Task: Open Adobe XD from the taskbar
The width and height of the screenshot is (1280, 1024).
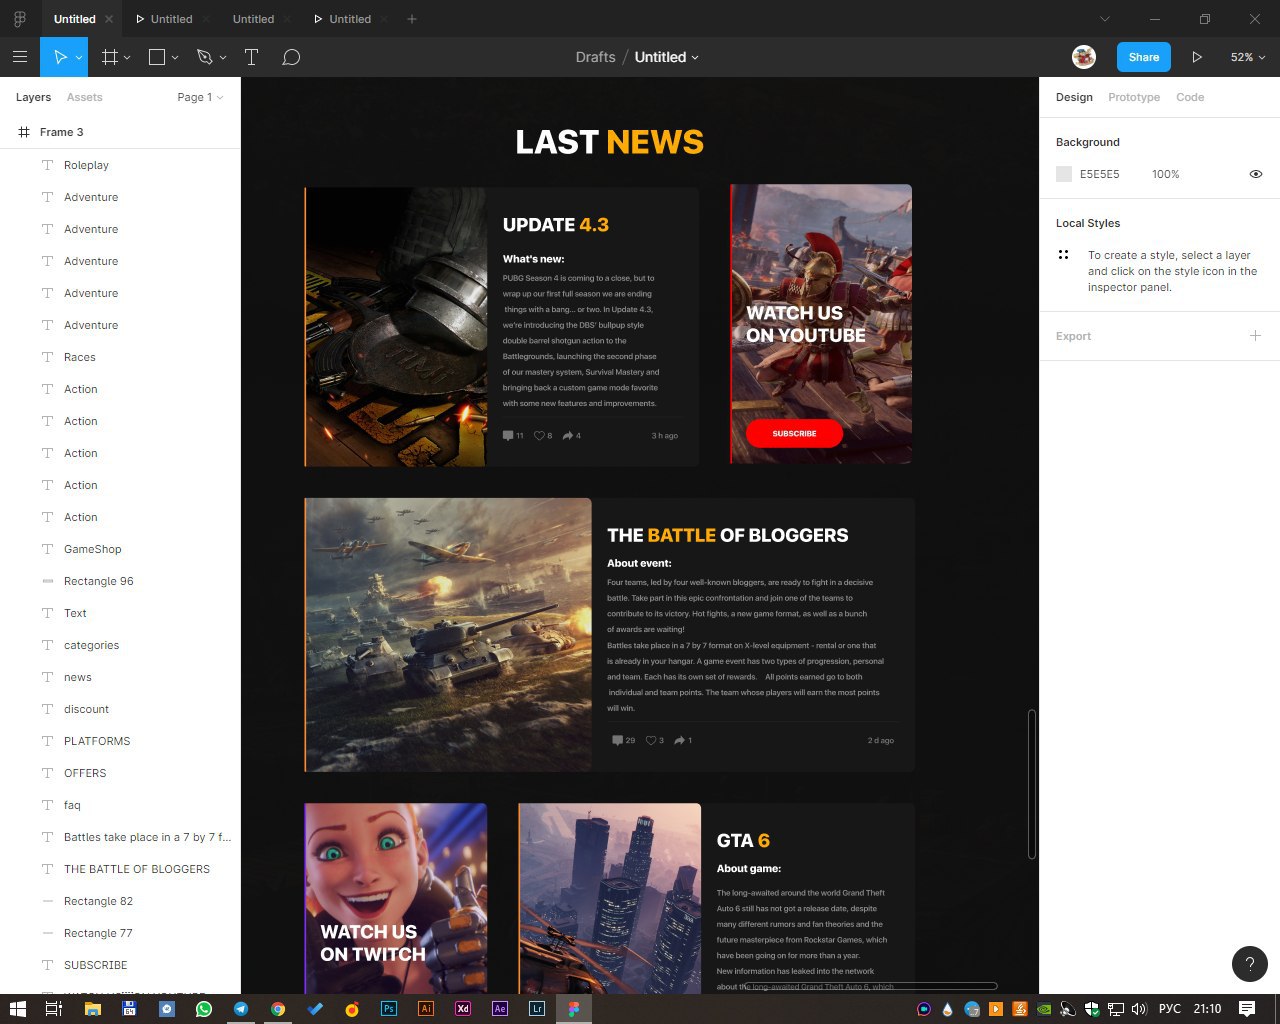Action: click(x=463, y=1009)
